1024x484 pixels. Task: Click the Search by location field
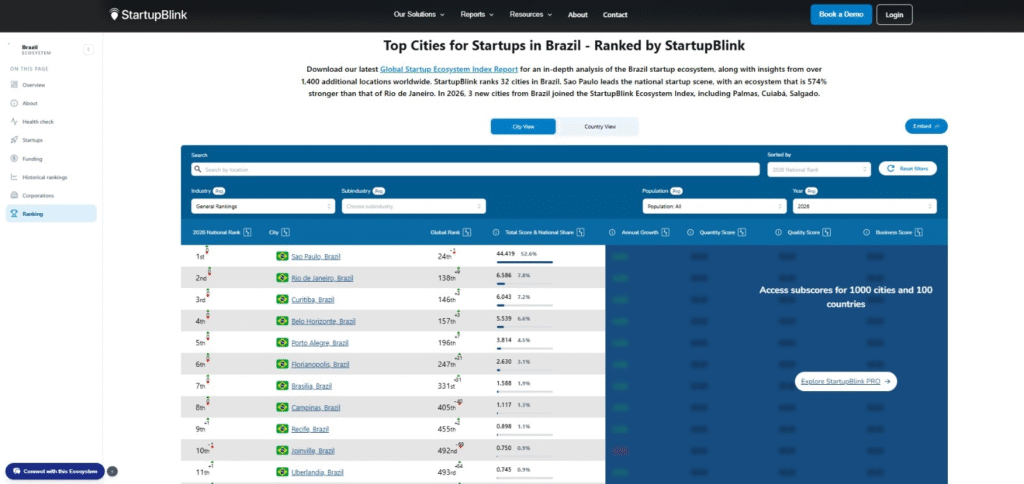coord(475,169)
